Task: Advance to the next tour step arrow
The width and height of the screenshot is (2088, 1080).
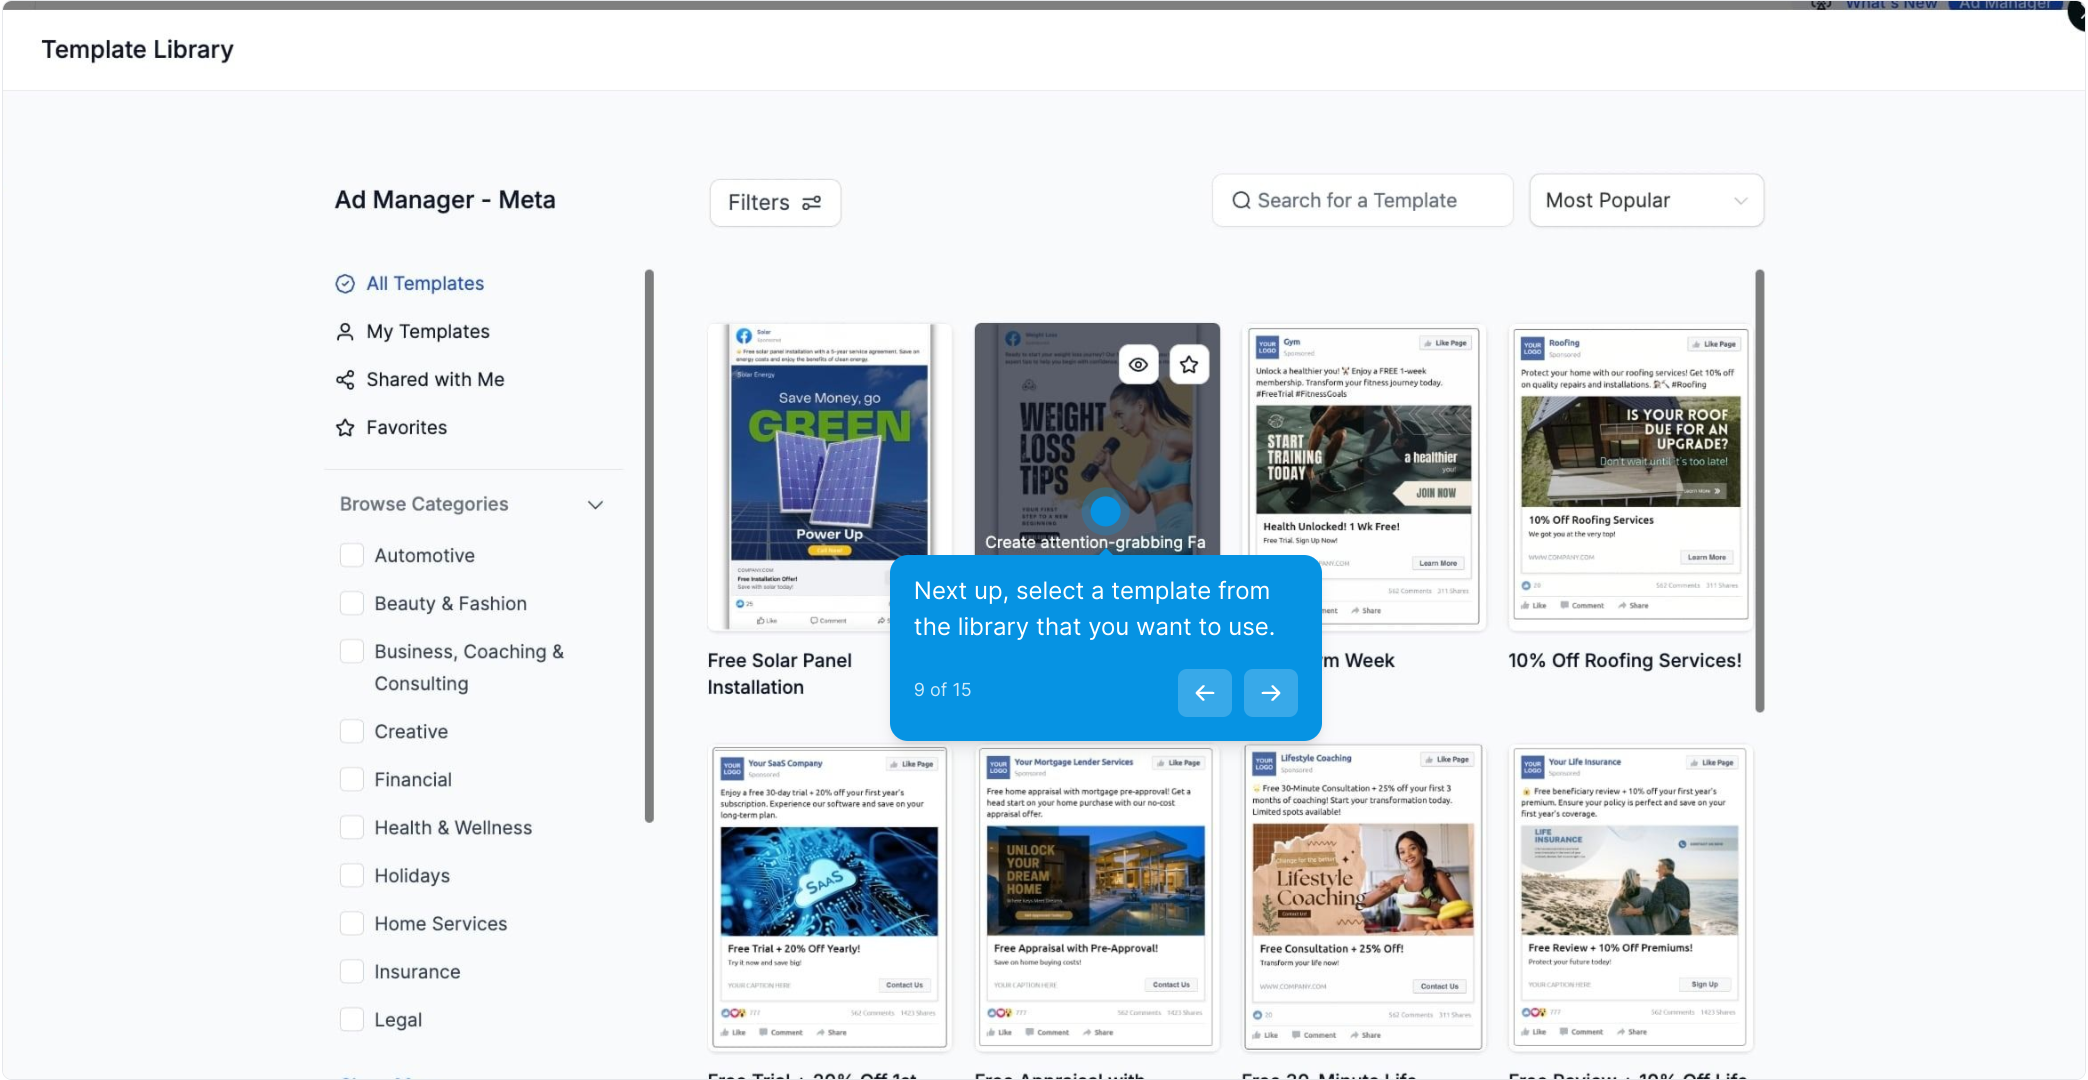Action: pyautogui.click(x=1270, y=692)
